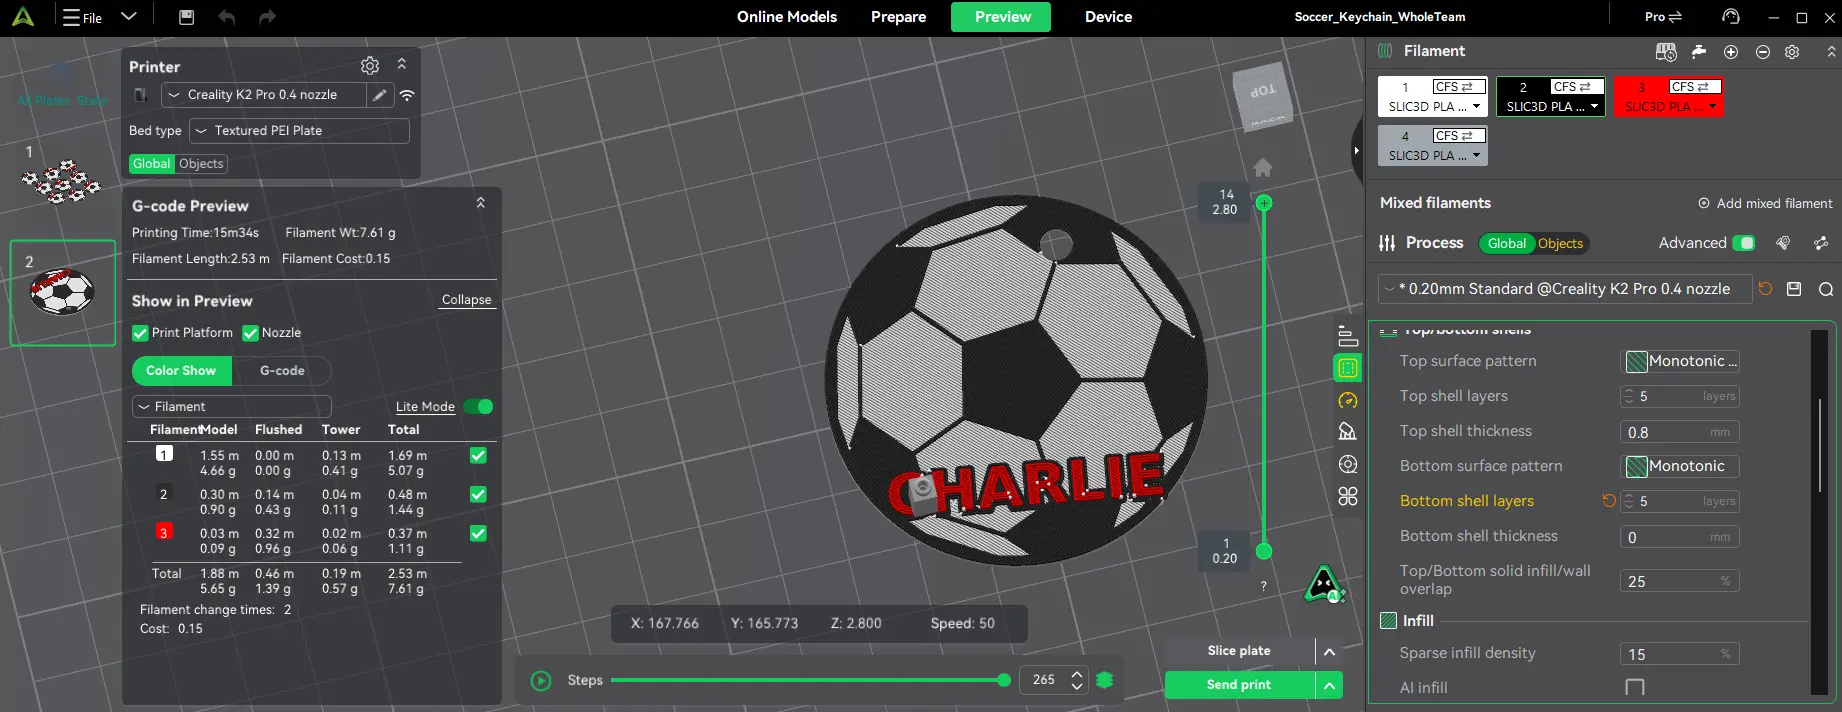Expand the Filament view type dropdown
The height and width of the screenshot is (712, 1842).
click(232, 407)
